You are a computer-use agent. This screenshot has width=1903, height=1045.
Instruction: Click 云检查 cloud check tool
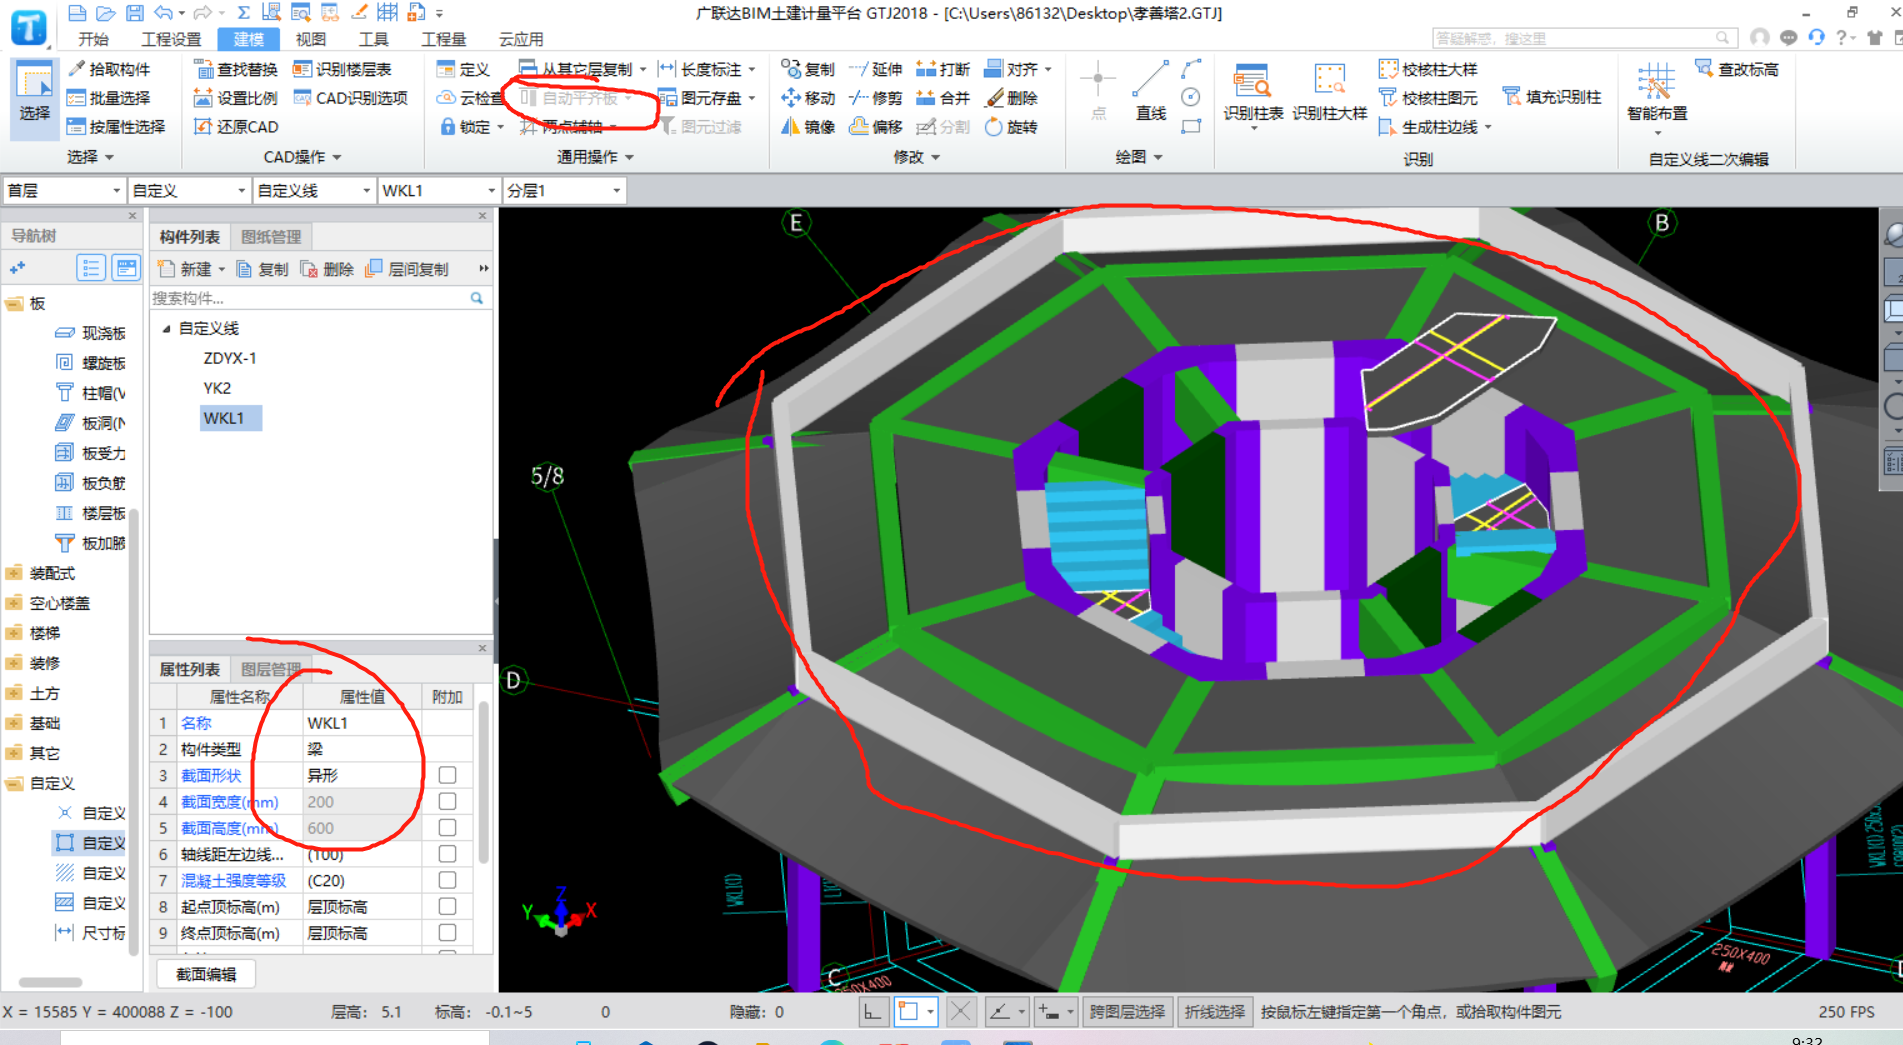(x=471, y=98)
